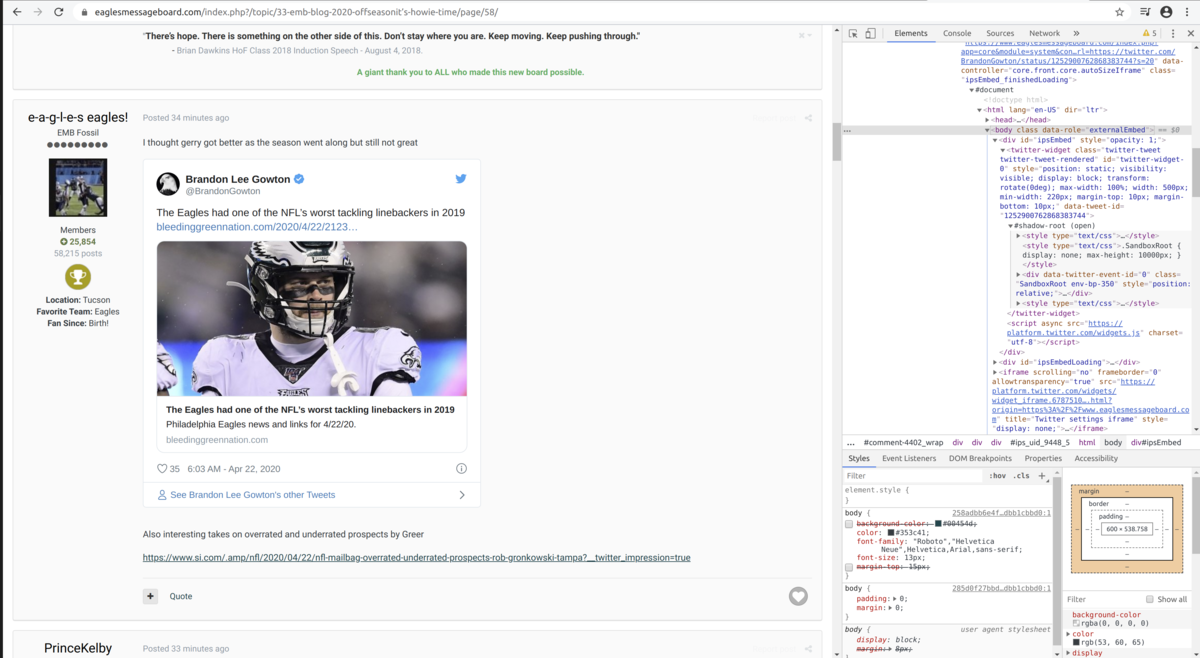Viewport: 1200px width, 658px height.
Task: Toggle the device toolbar icon
Action: (x=870, y=33)
